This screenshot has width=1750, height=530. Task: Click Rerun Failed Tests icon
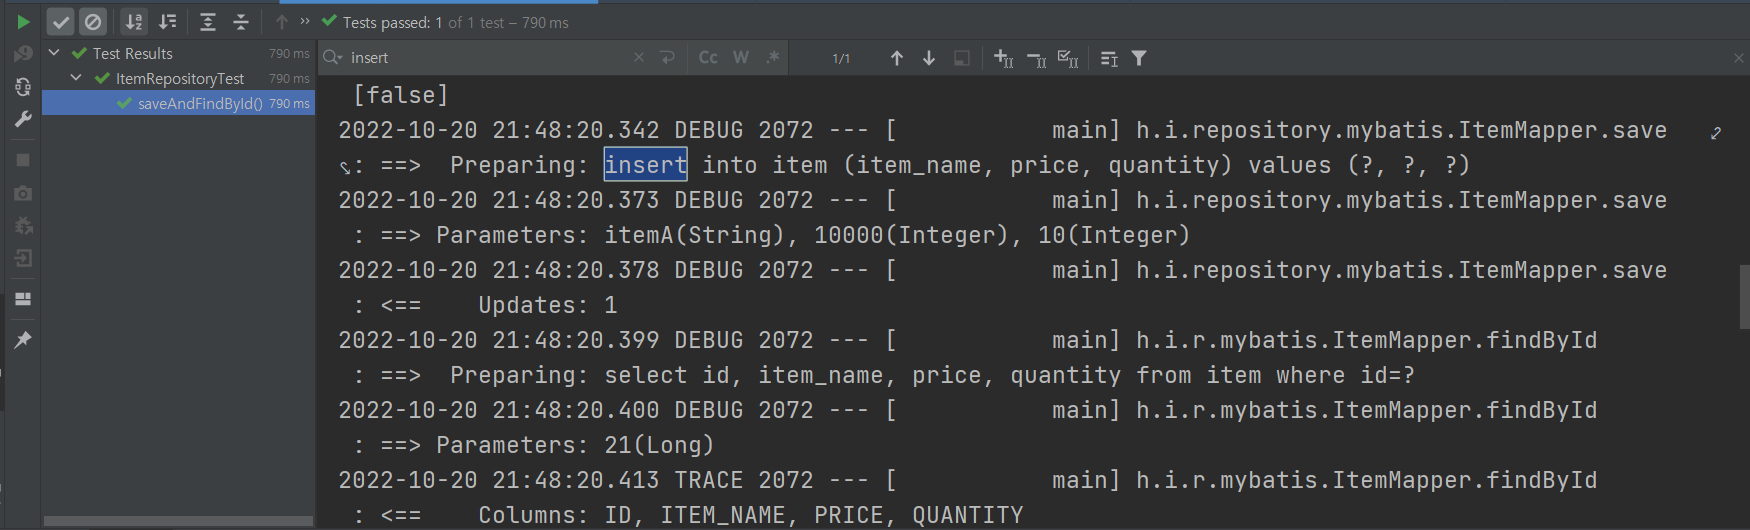pyautogui.click(x=23, y=54)
